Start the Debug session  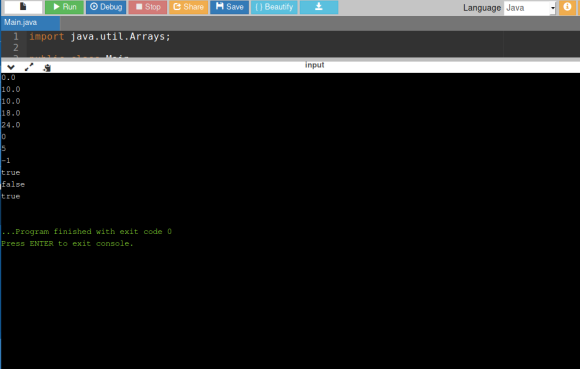(x=106, y=7)
